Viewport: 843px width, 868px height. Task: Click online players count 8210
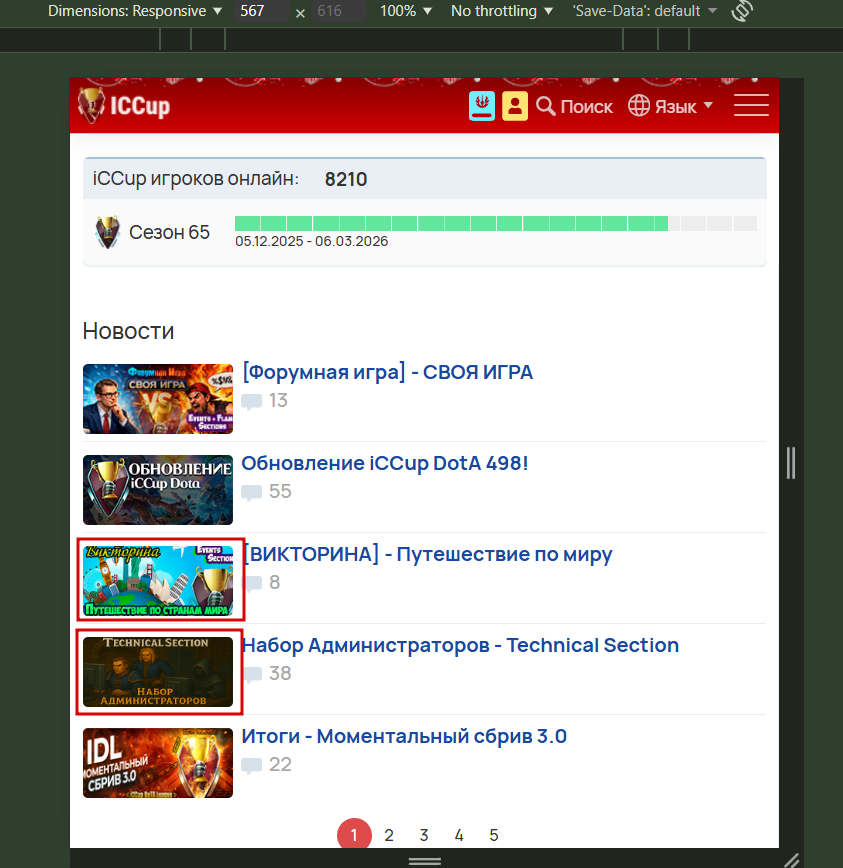coord(346,179)
